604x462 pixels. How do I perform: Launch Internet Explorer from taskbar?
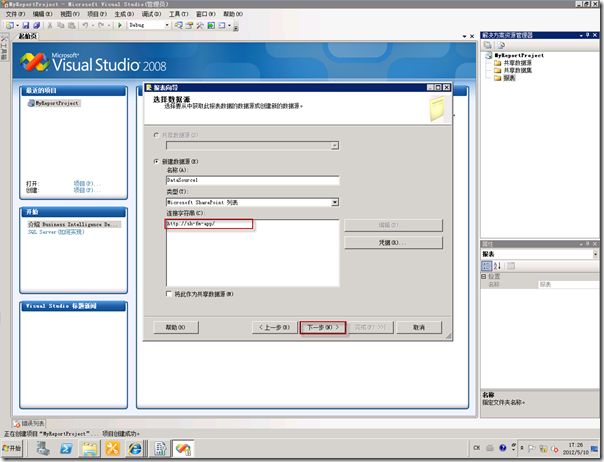135,449
